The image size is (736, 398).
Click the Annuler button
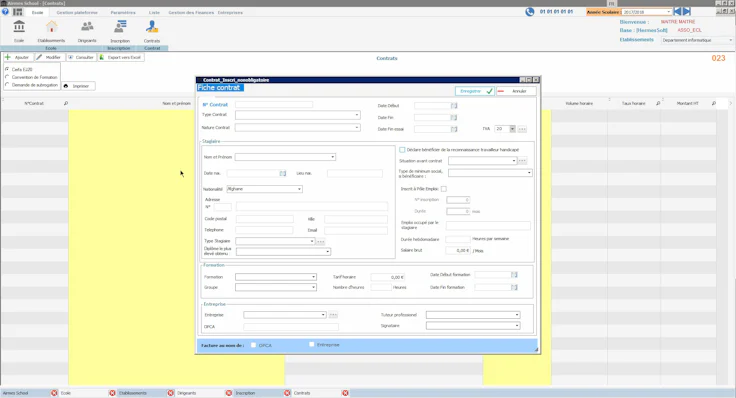point(516,91)
